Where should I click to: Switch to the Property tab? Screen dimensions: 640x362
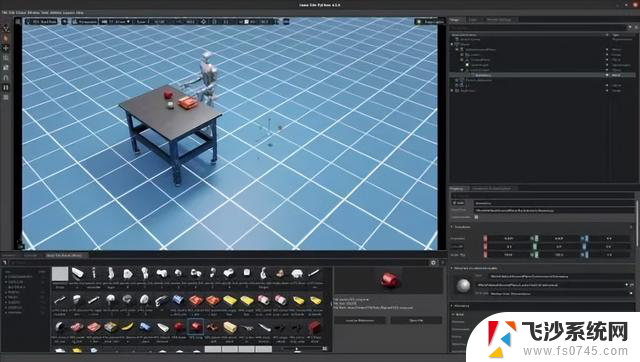click(457, 189)
